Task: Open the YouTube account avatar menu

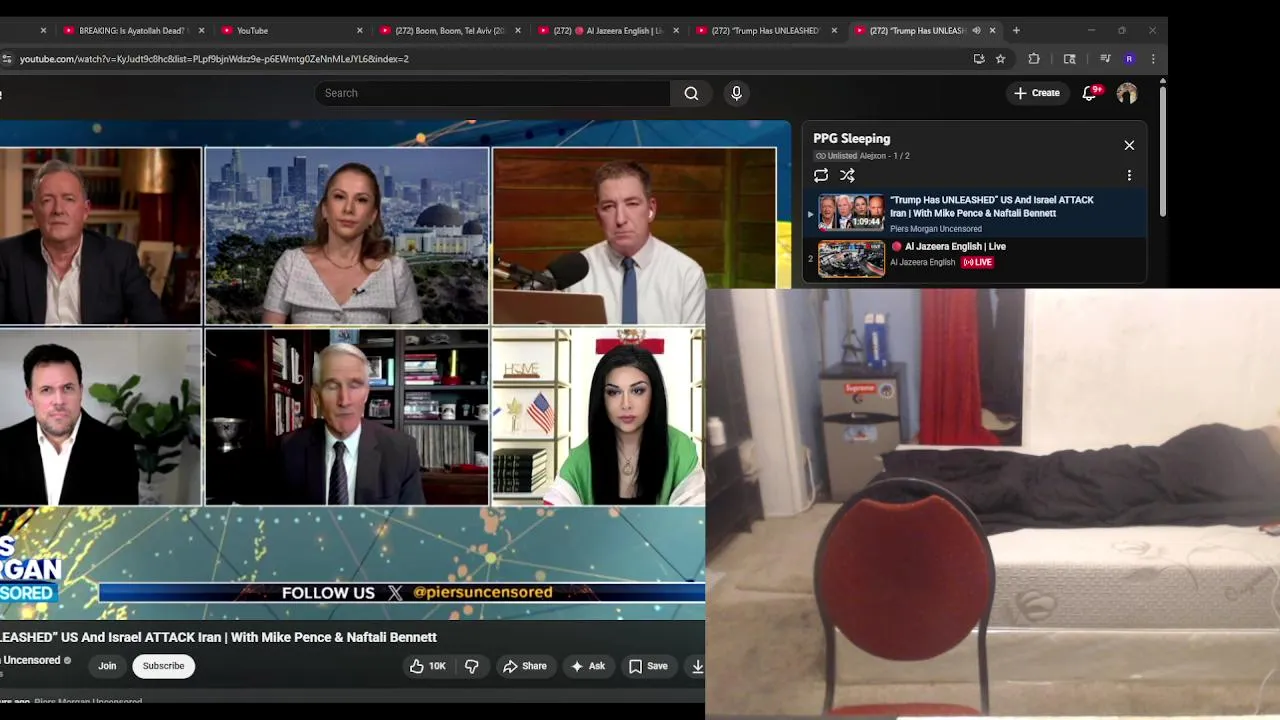Action: pos(1127,93)
